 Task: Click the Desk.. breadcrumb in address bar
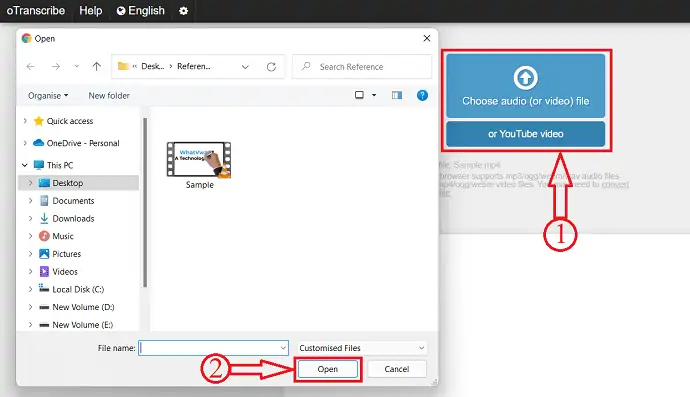click(x=153, y=66)
